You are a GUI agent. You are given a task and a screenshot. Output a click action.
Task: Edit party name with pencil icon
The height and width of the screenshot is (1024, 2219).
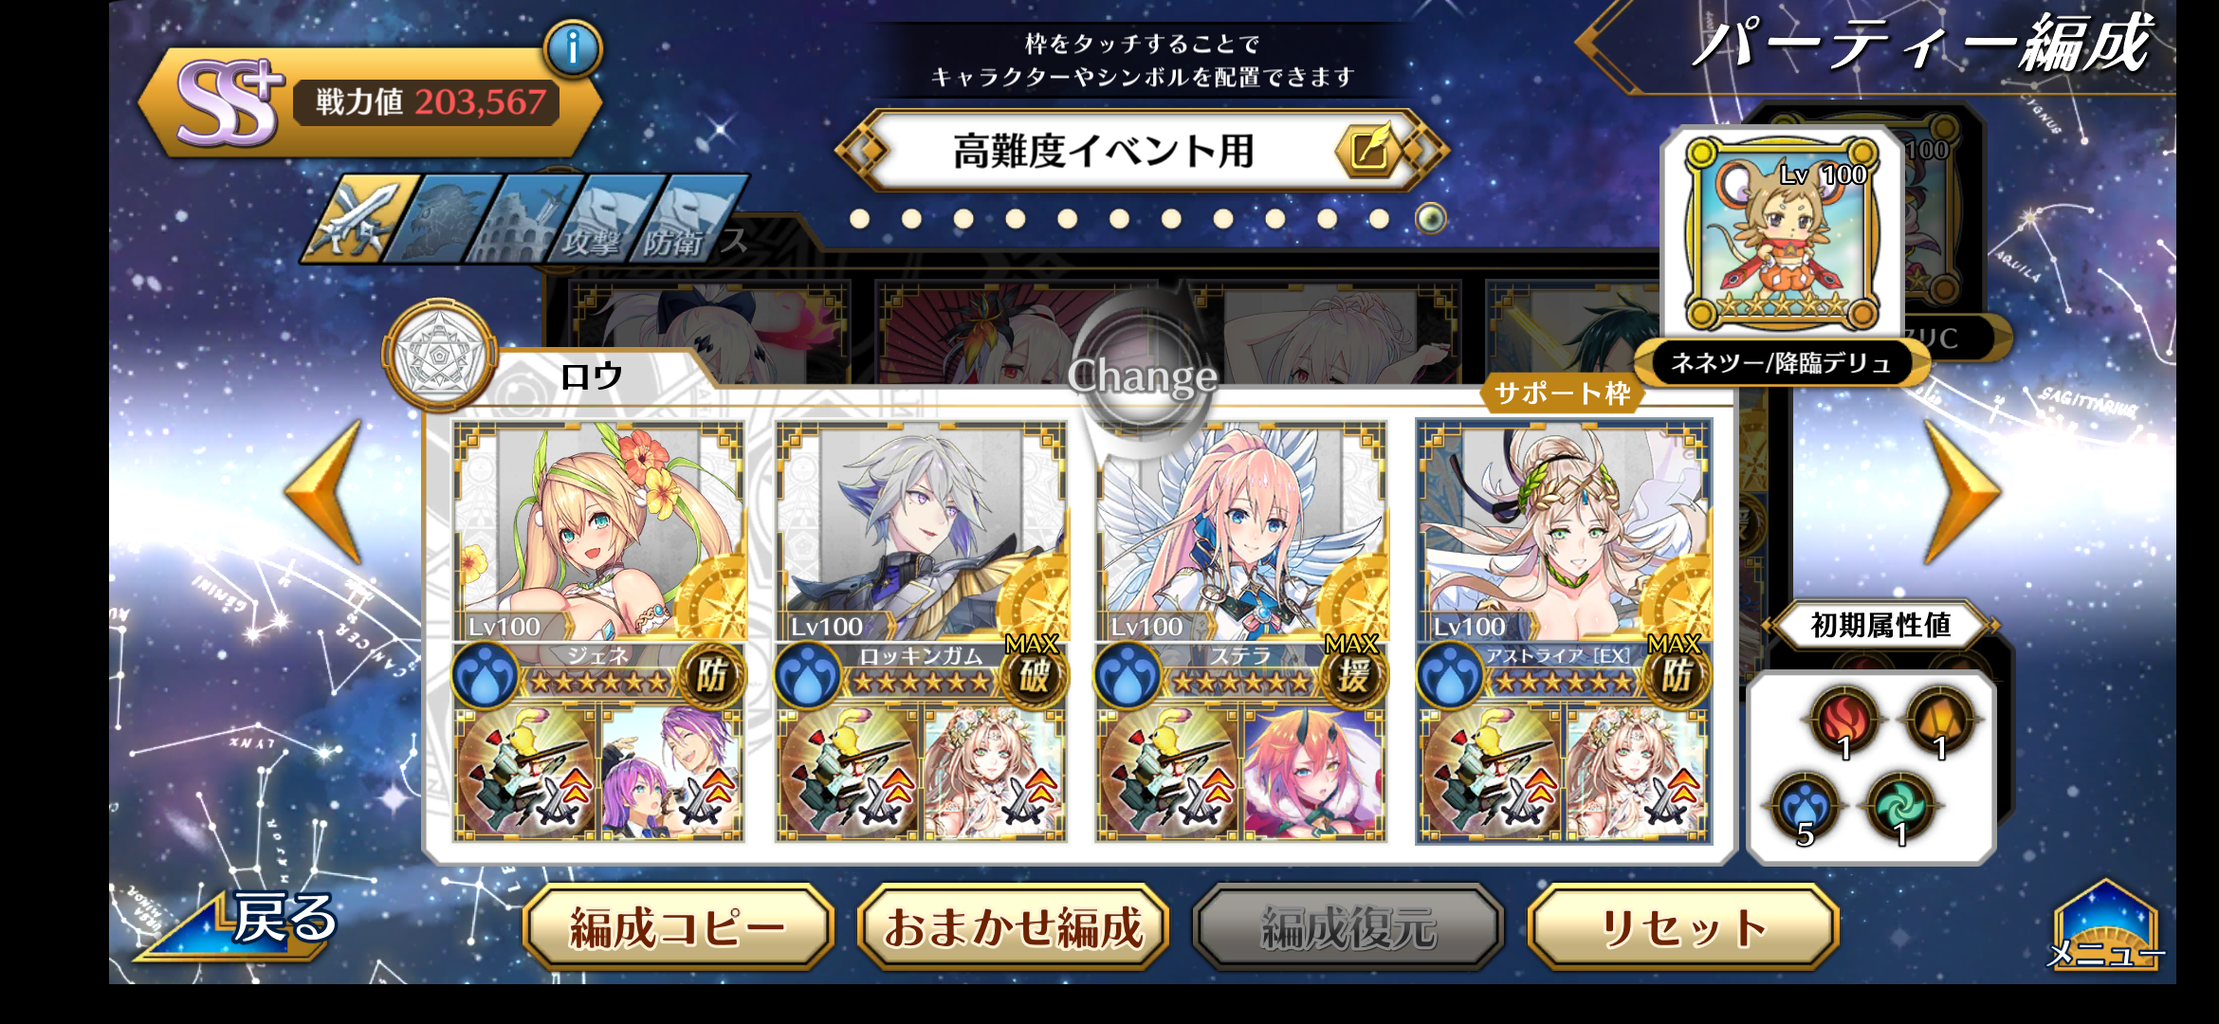tap(1368, 151)
